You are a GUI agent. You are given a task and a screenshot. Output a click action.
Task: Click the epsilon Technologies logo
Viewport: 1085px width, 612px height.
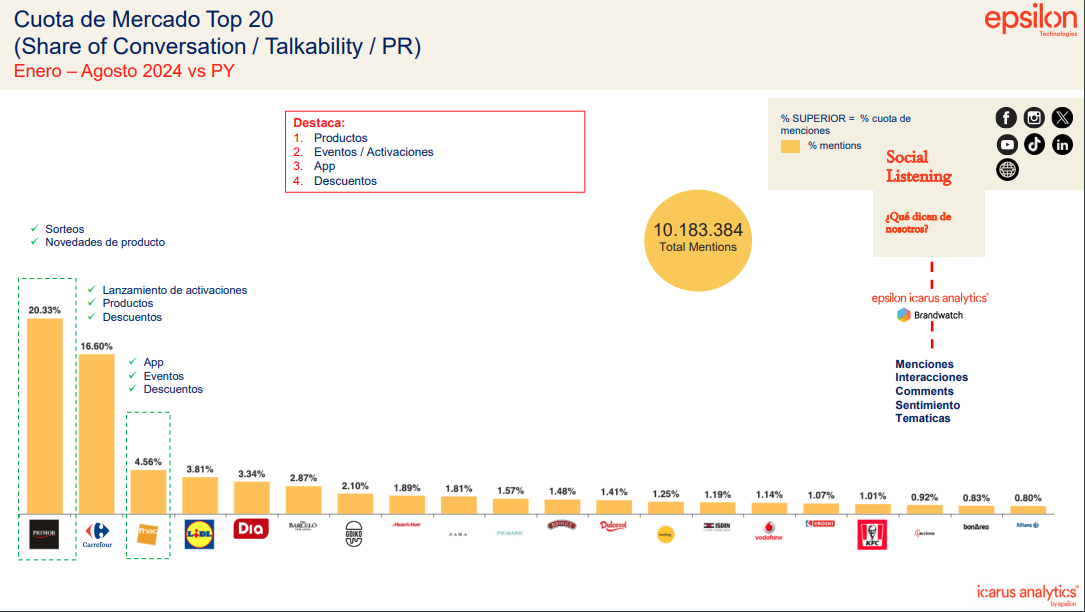click(x=1031, y=20)
